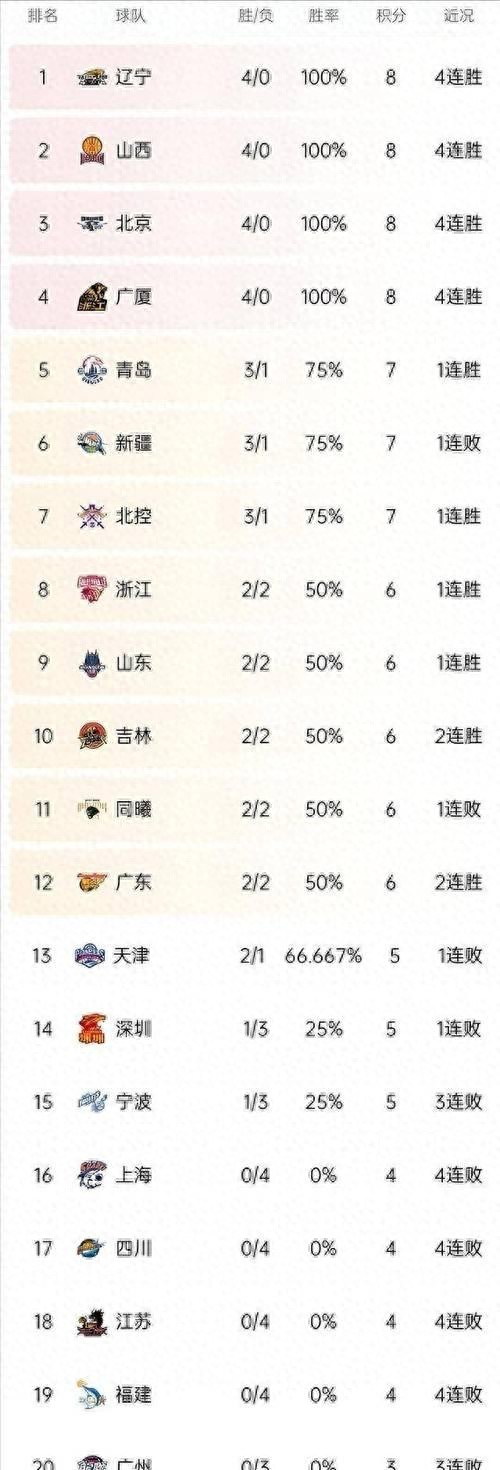The height and width of the screenshot is (1470, 500).
Task: Click the 辽宁 team logo
Action: [91, 77]
